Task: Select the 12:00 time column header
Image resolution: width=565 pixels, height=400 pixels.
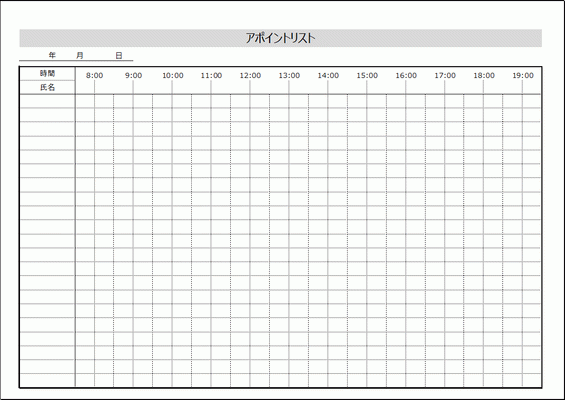Action: [x=250, y=75]
